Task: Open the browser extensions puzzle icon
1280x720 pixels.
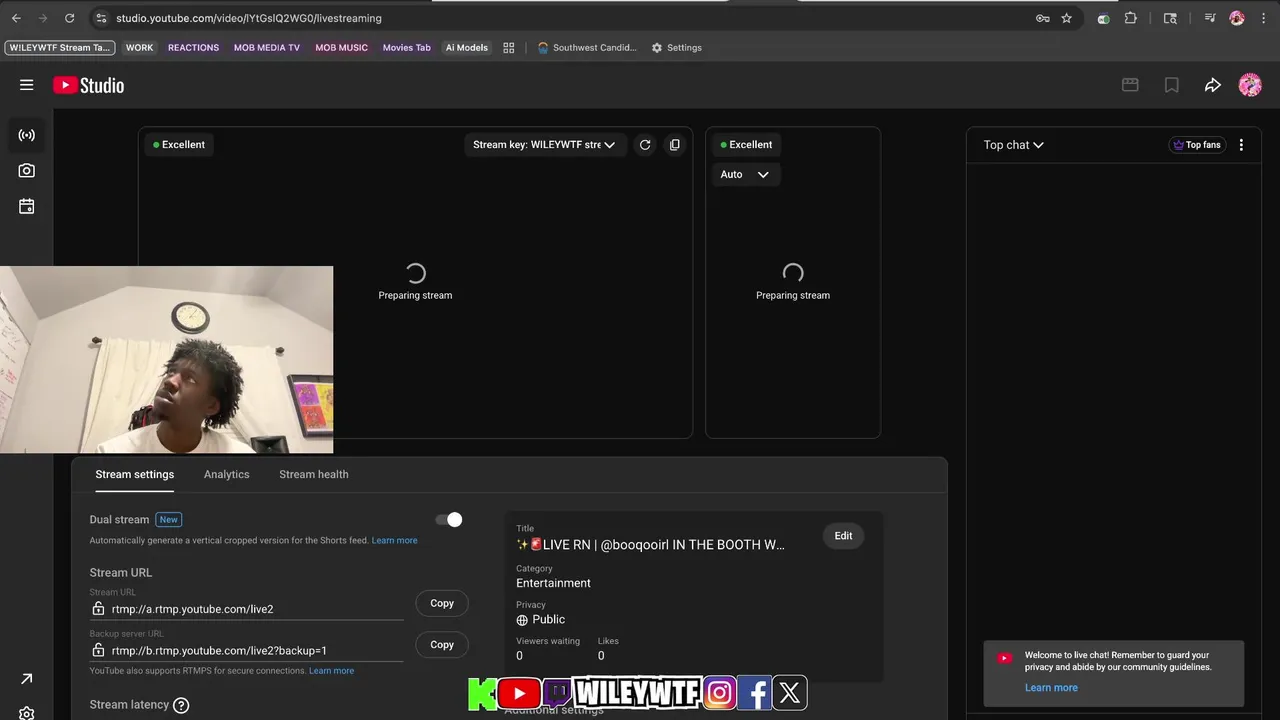Action: 1131,18
